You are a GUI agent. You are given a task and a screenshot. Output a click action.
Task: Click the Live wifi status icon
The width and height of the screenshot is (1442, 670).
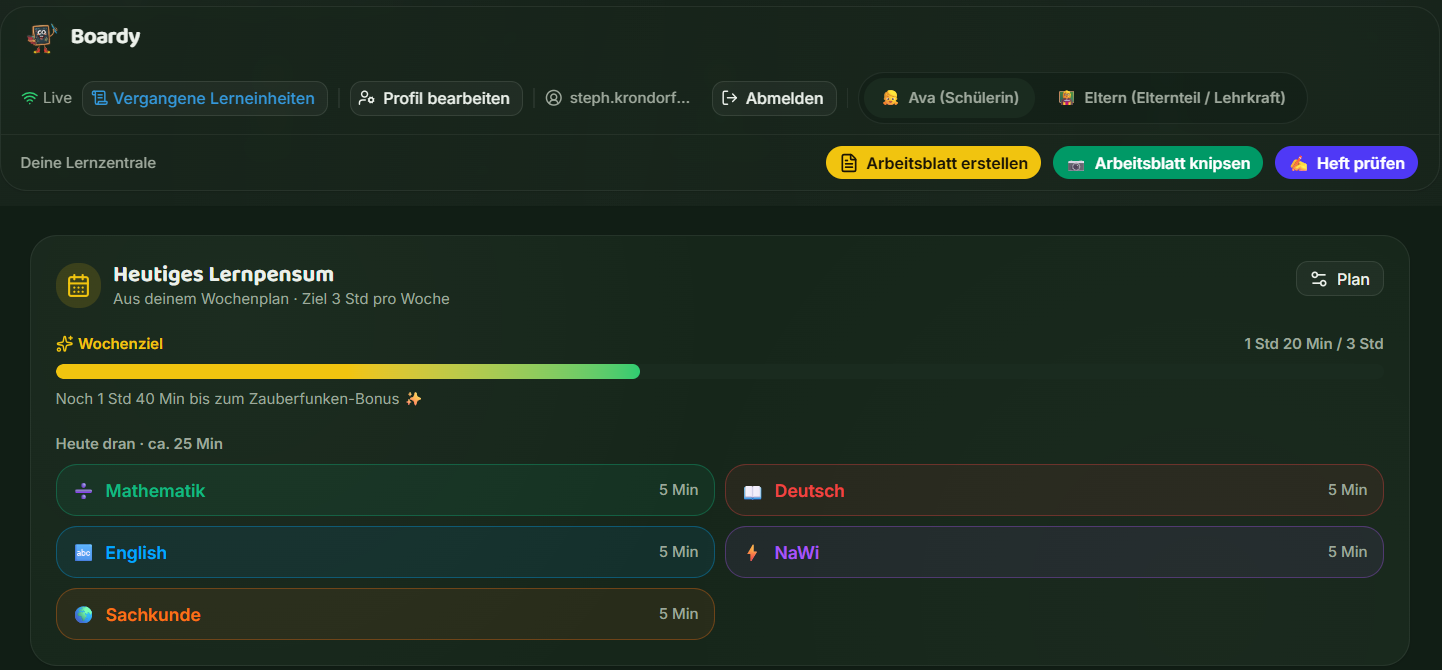(x=30, y=98)
